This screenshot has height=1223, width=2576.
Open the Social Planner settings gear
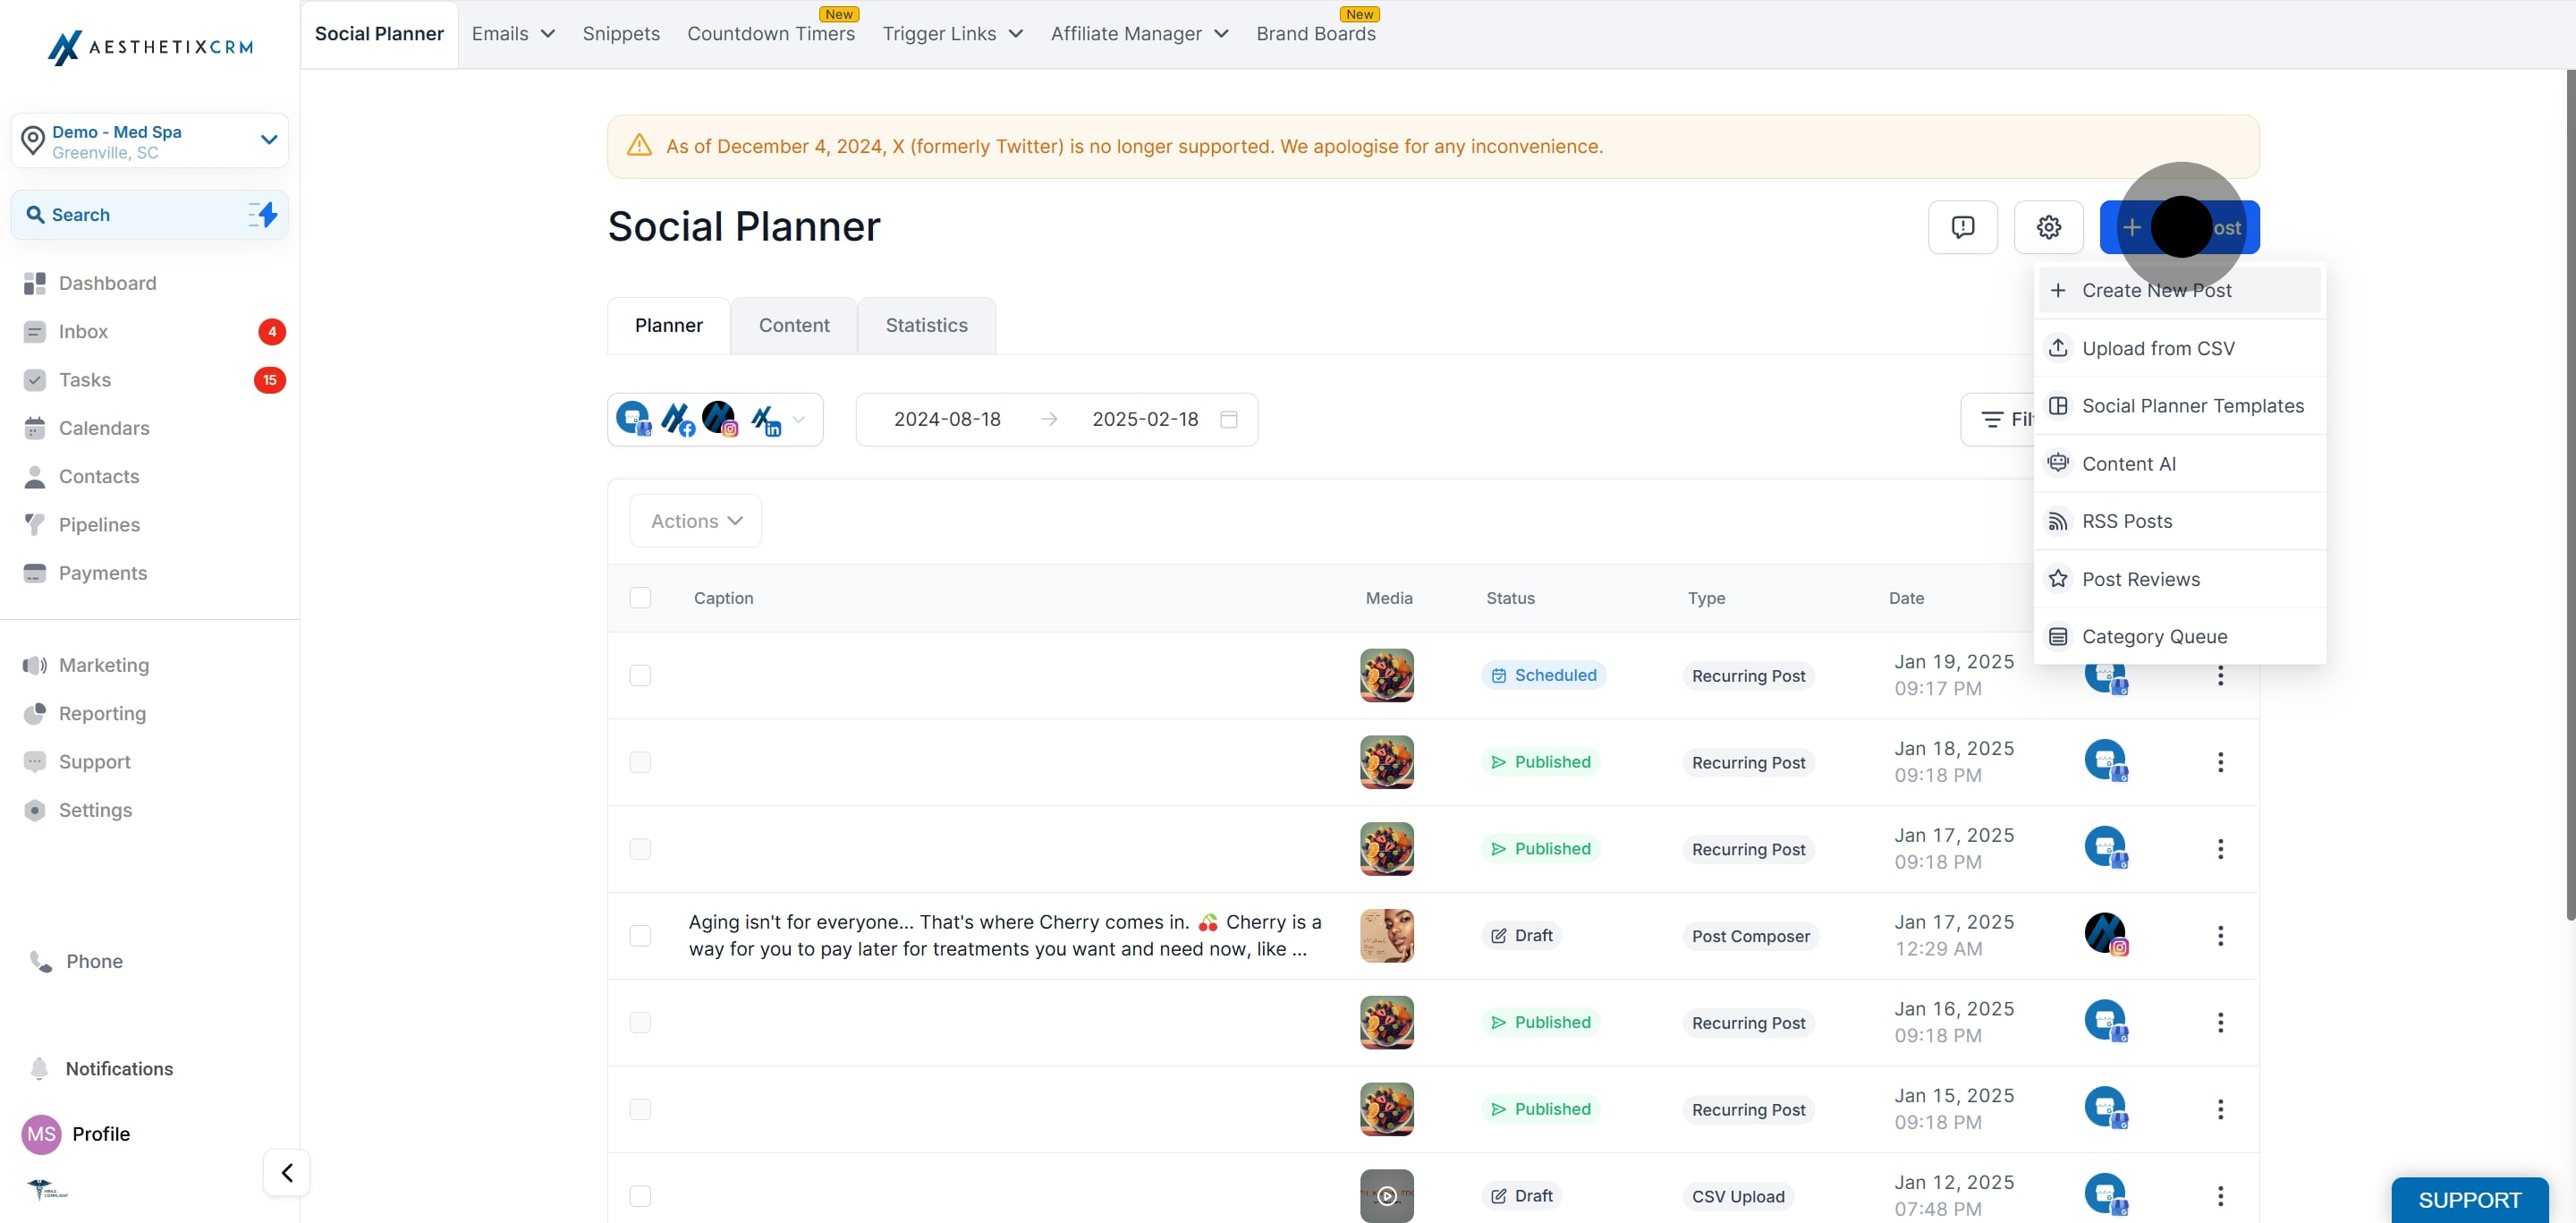coord(2048,227)
